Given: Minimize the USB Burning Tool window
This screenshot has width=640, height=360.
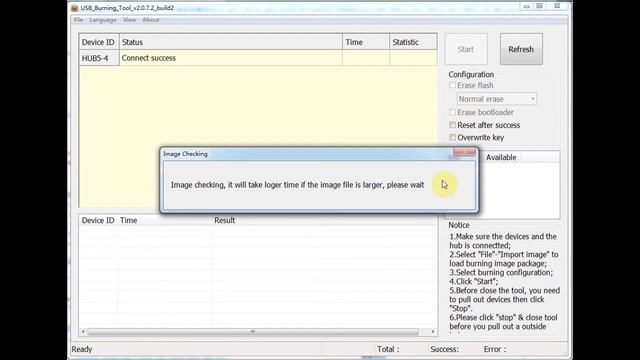Looking at the screenshot, I should [x=527, y=6].
